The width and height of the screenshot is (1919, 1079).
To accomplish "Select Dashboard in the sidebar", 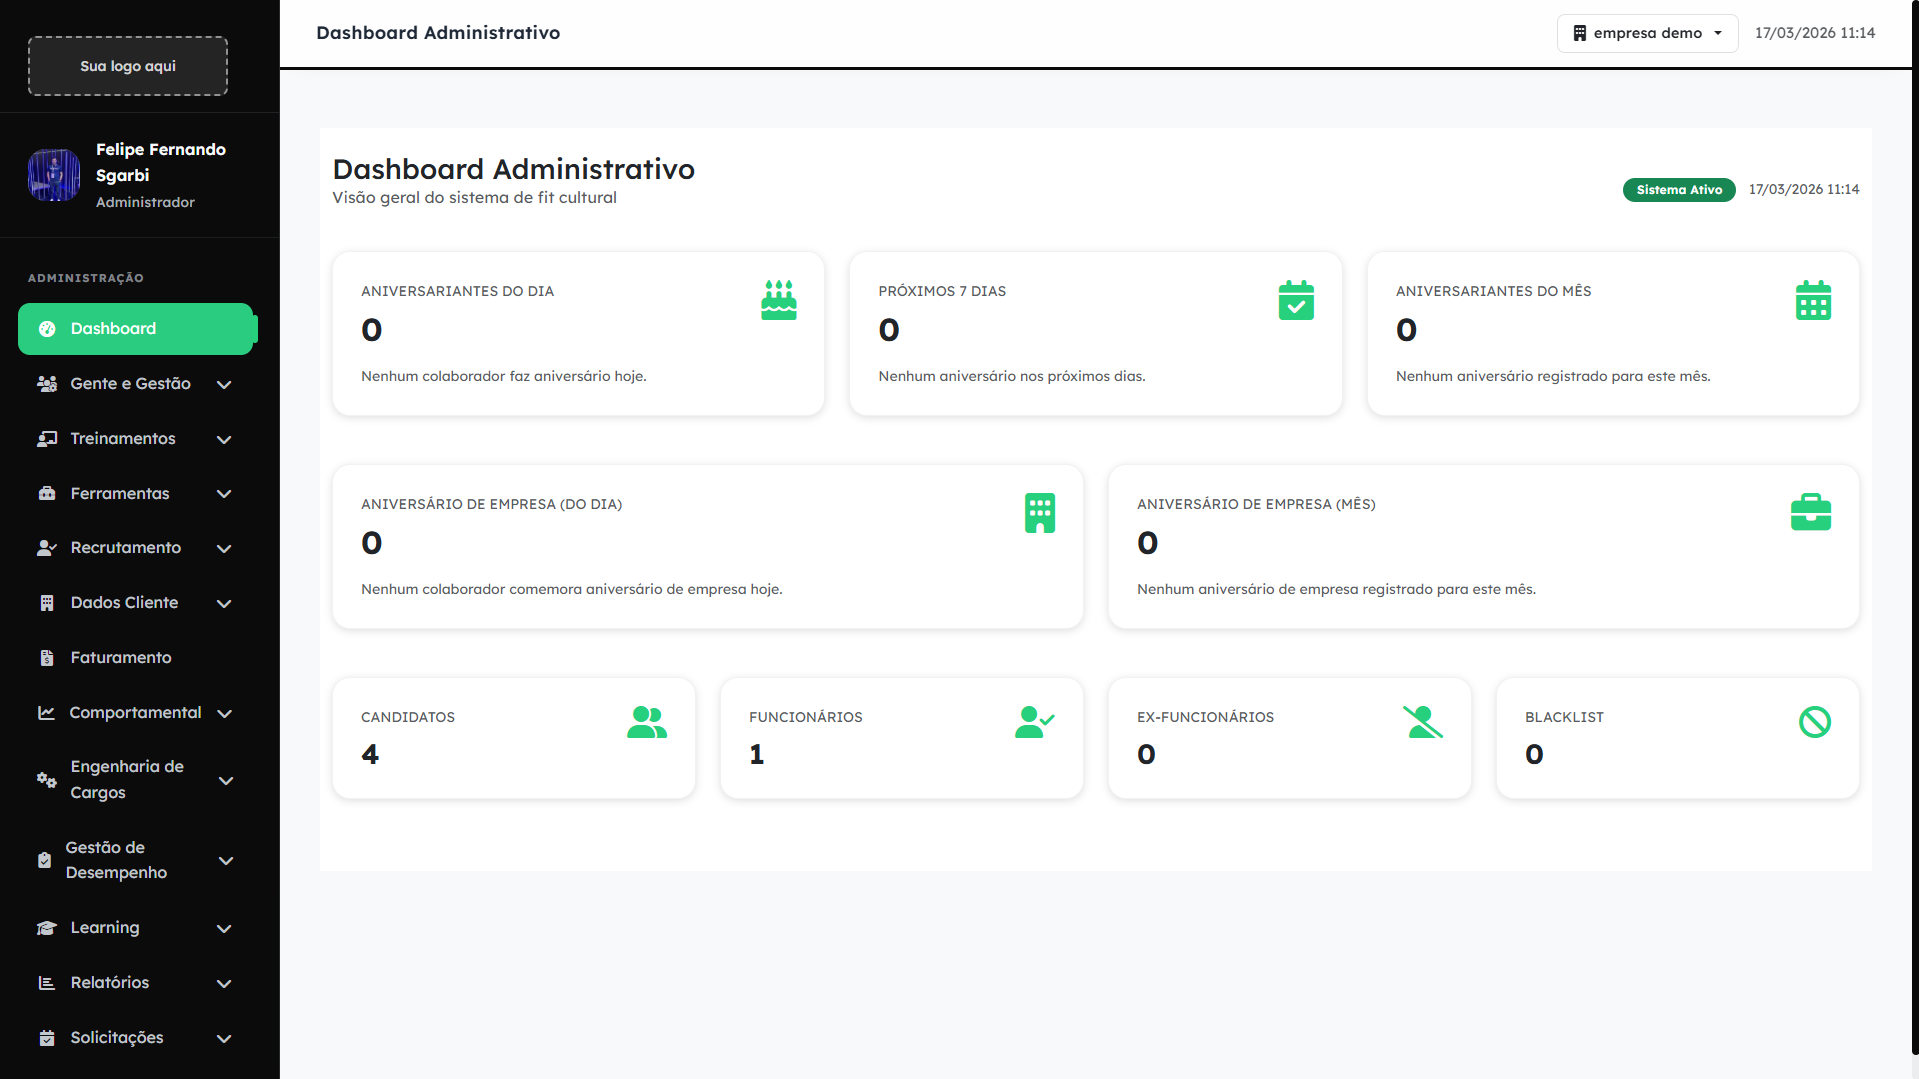I will 136,329.
